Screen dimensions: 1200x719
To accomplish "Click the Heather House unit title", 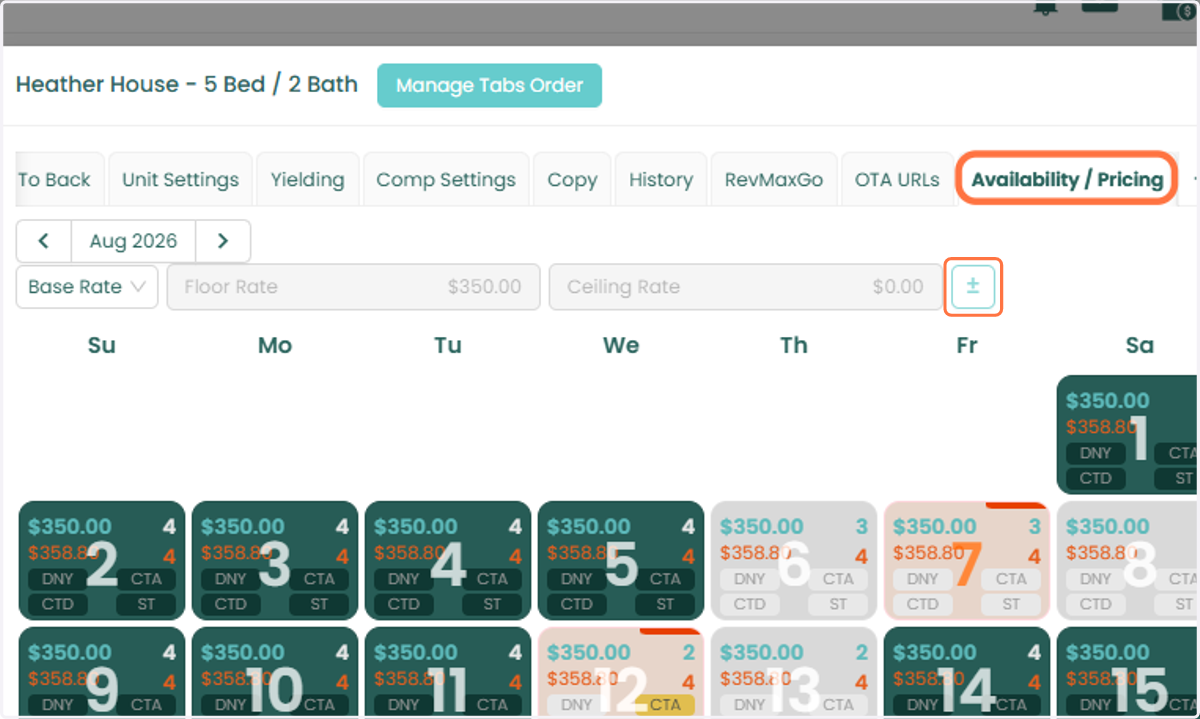I will (x=187, y=85).
